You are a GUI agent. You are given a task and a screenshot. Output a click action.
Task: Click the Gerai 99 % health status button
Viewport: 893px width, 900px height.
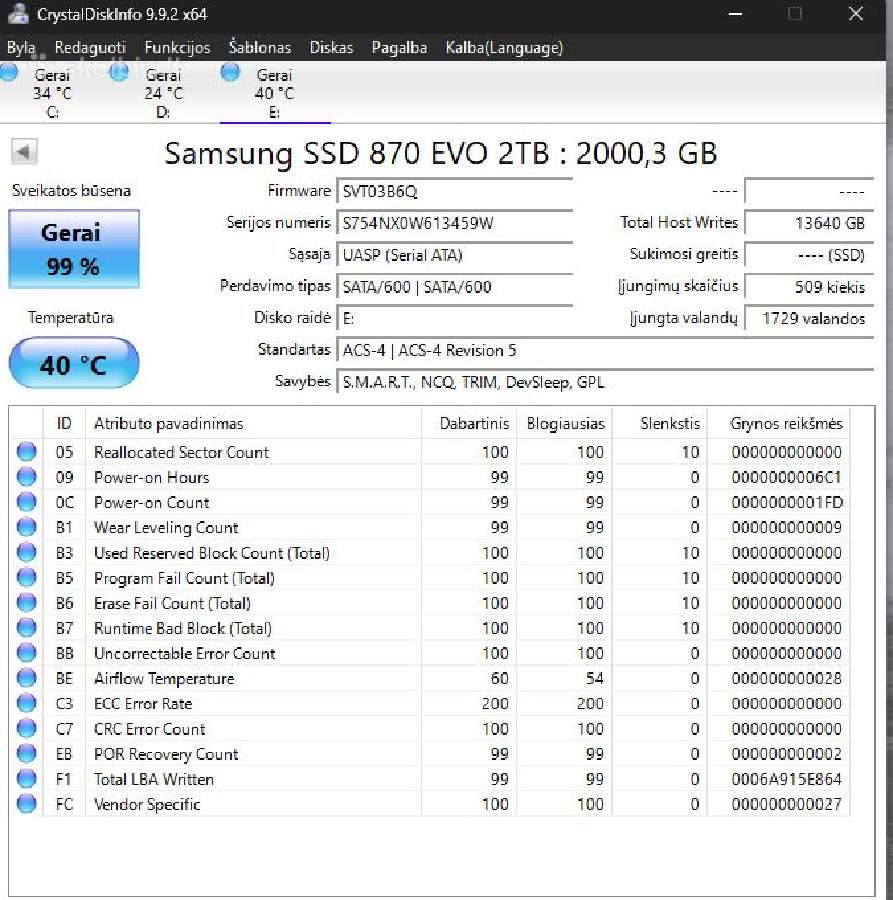tap(74, 249)
